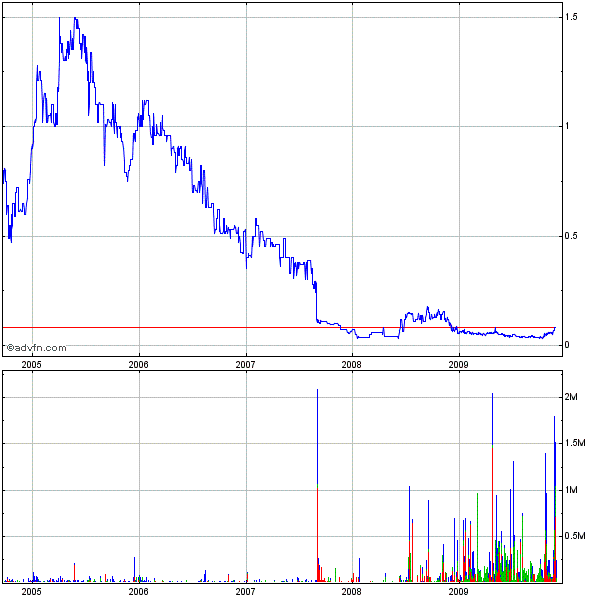Click the 2005 label under price chart
Image resolution: width=600 pixels, height=600 pixels.
click(x=31, y=365)
